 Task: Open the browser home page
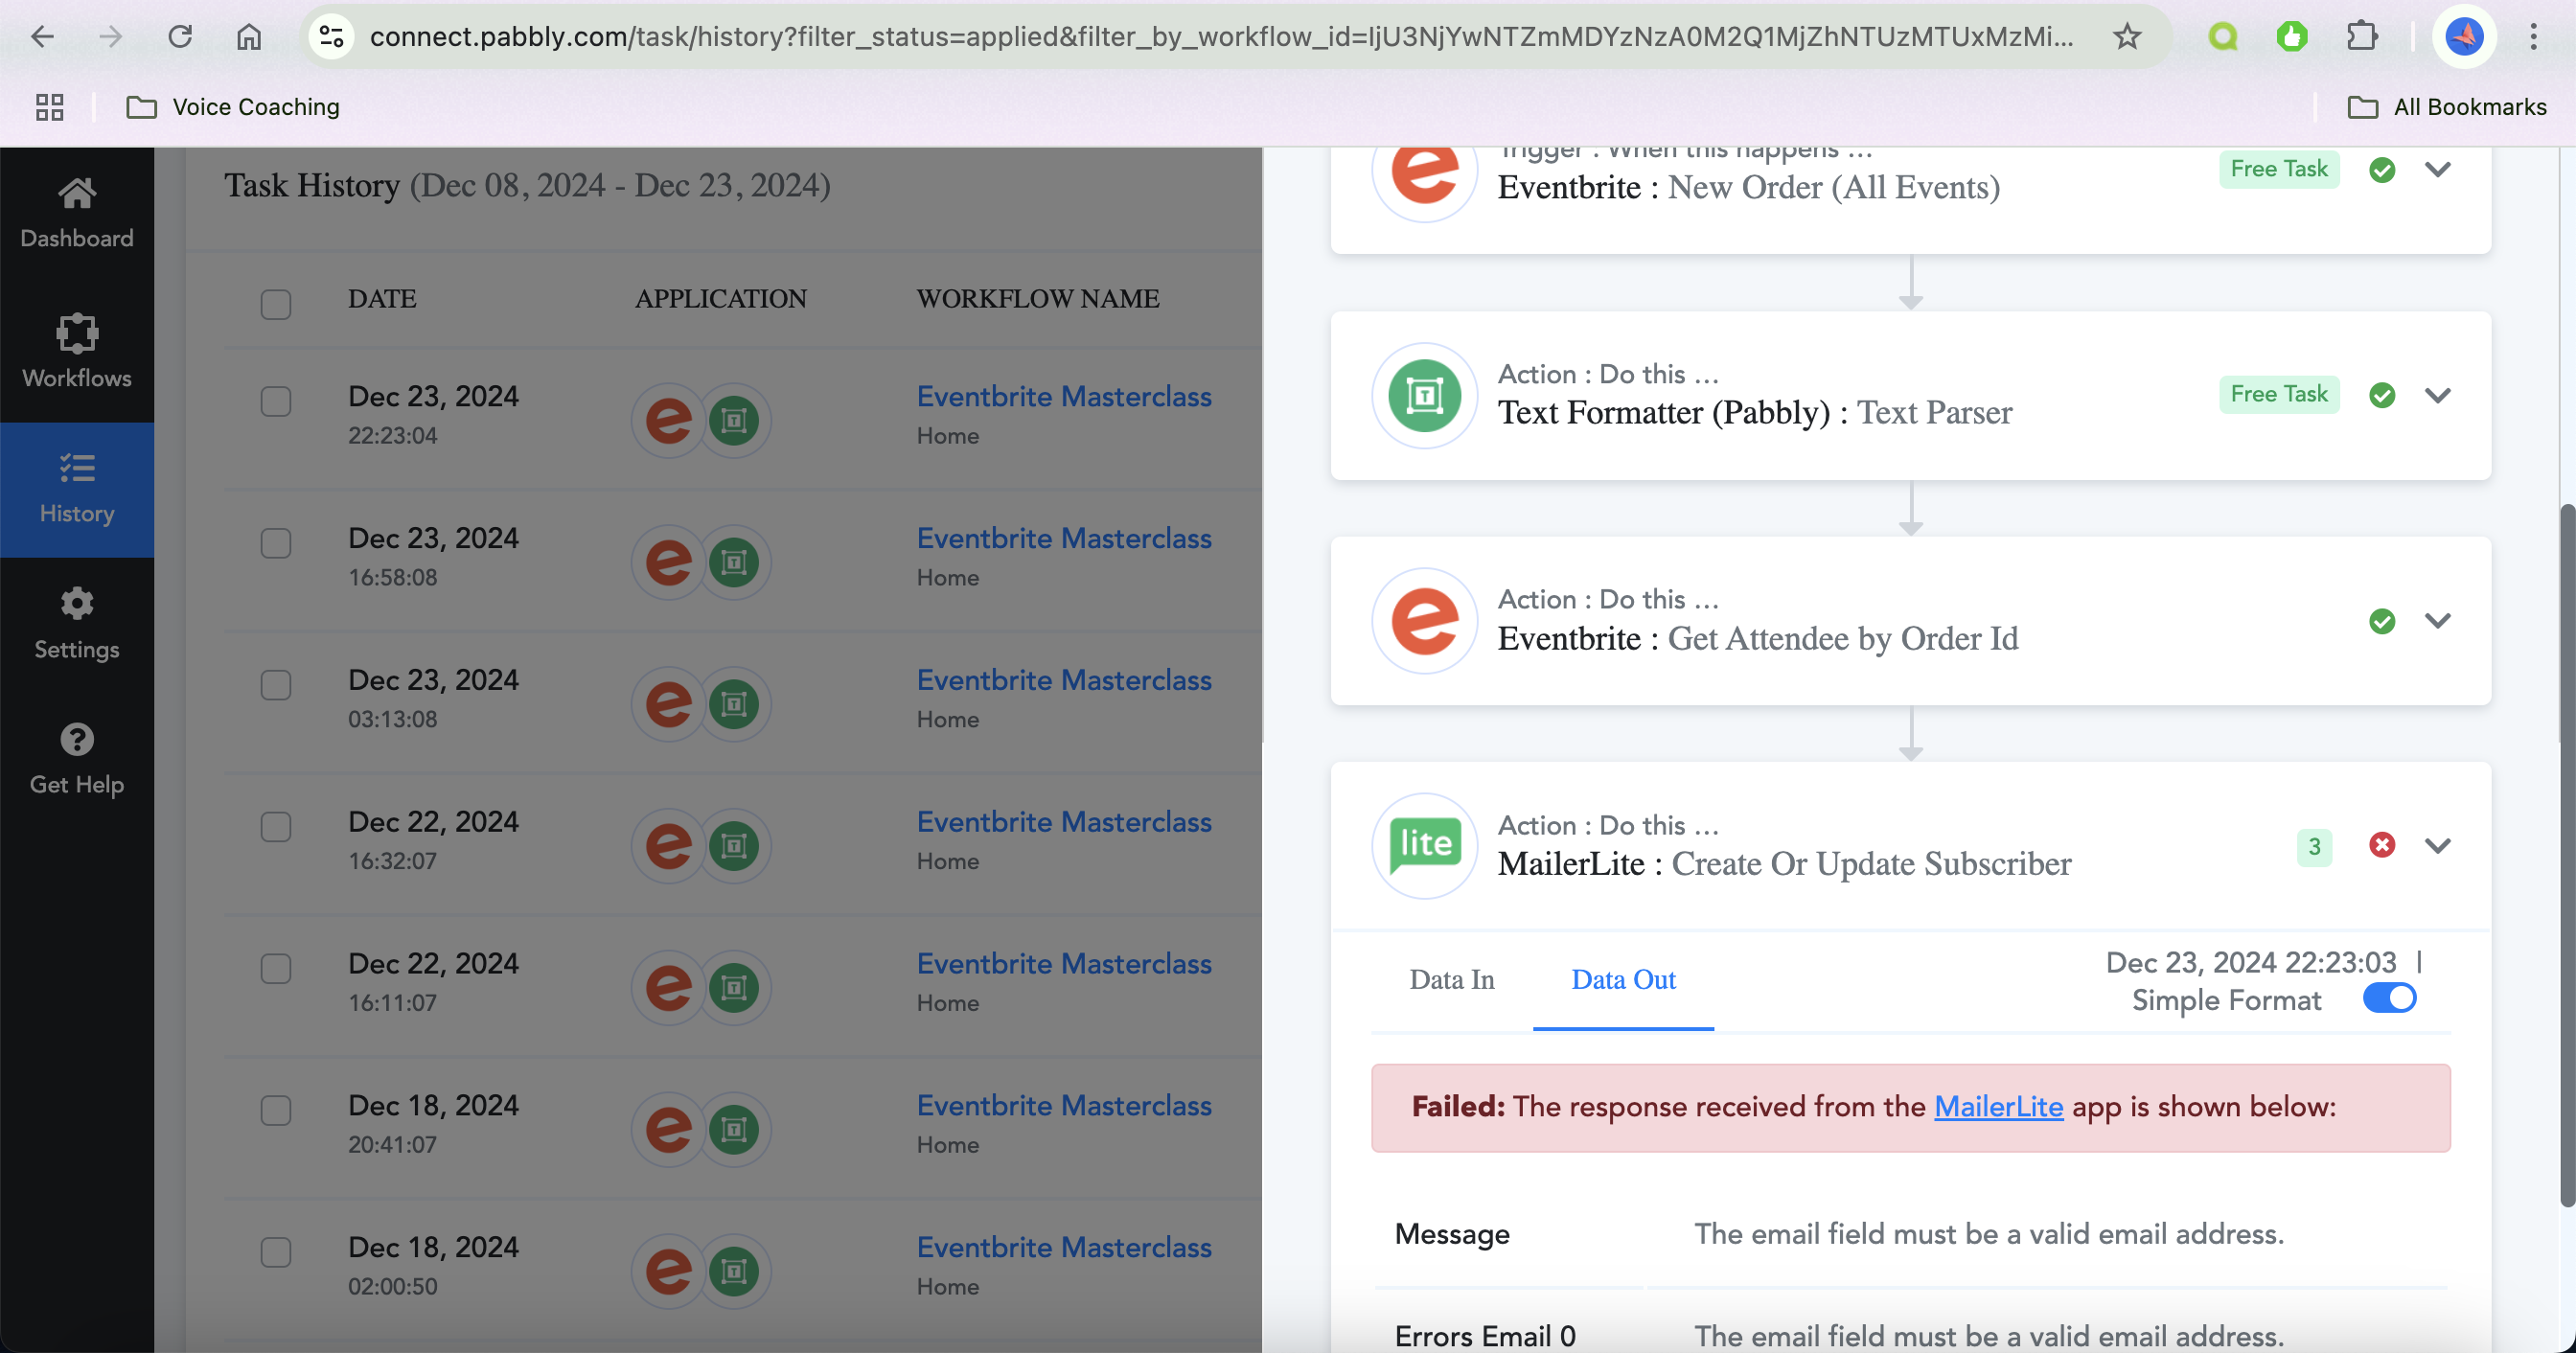249,37
